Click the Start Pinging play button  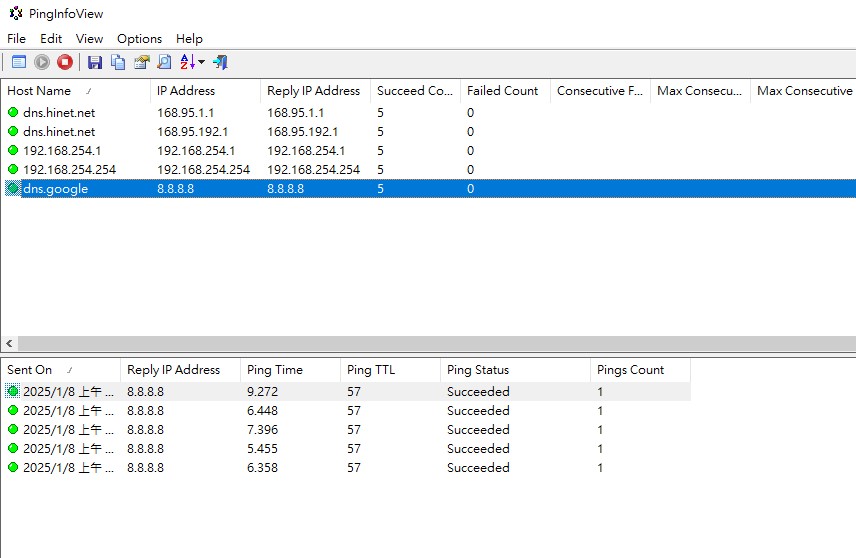(x=42, y=62)
